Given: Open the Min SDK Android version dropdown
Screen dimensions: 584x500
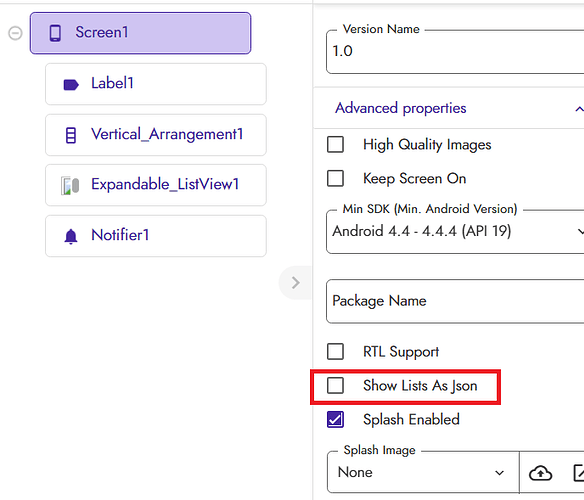Looking at the screenshot, I should click(455, 232).
